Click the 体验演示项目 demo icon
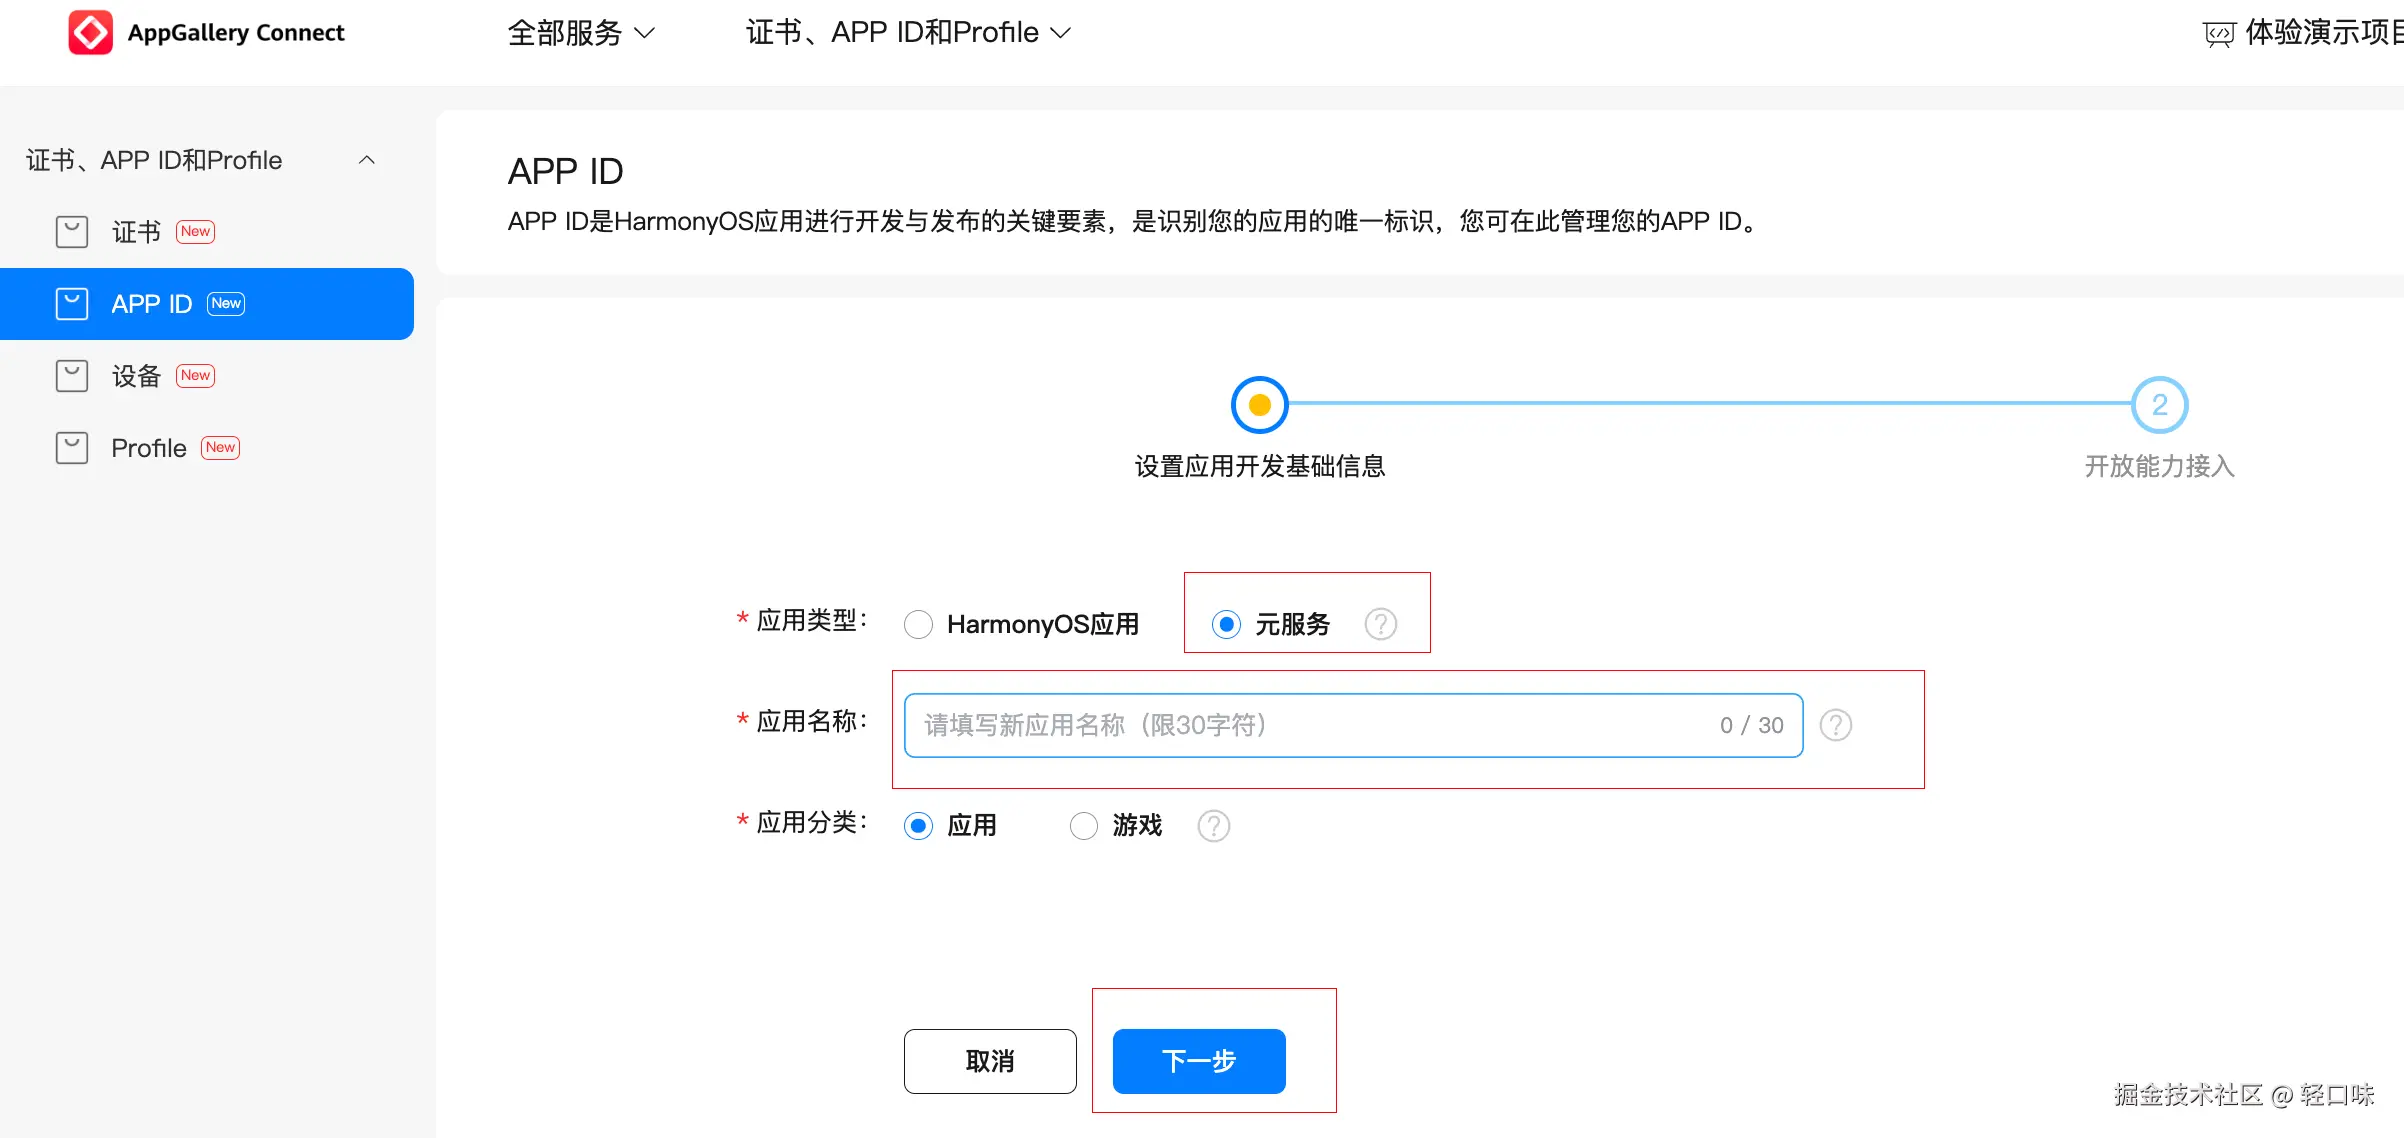The image size is (2404, 1138). tap(2218, 34)
